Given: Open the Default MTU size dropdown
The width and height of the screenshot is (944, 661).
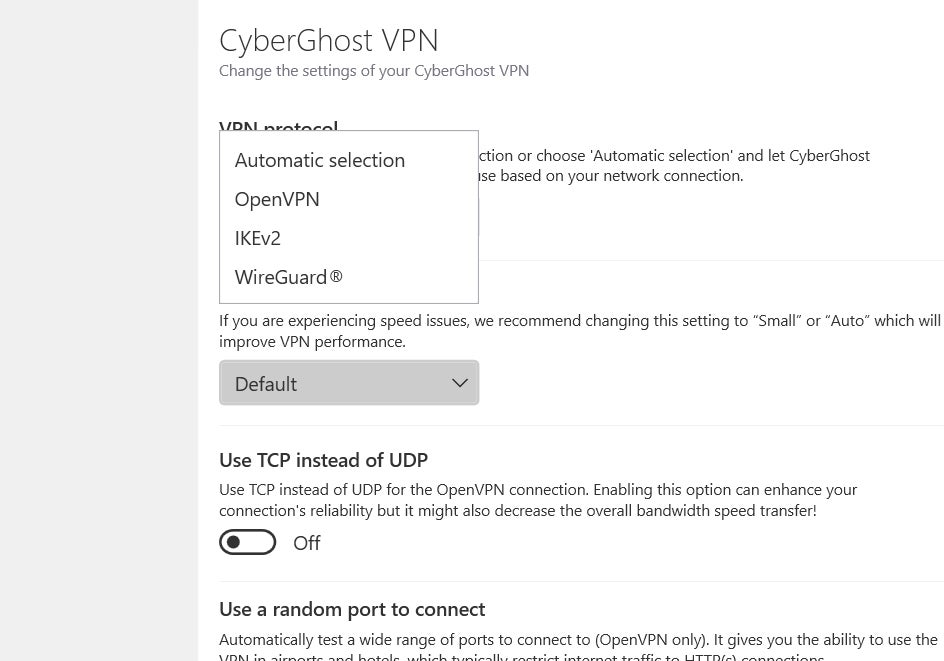Looking at the screenshot, I should click(x=348, y=383).
